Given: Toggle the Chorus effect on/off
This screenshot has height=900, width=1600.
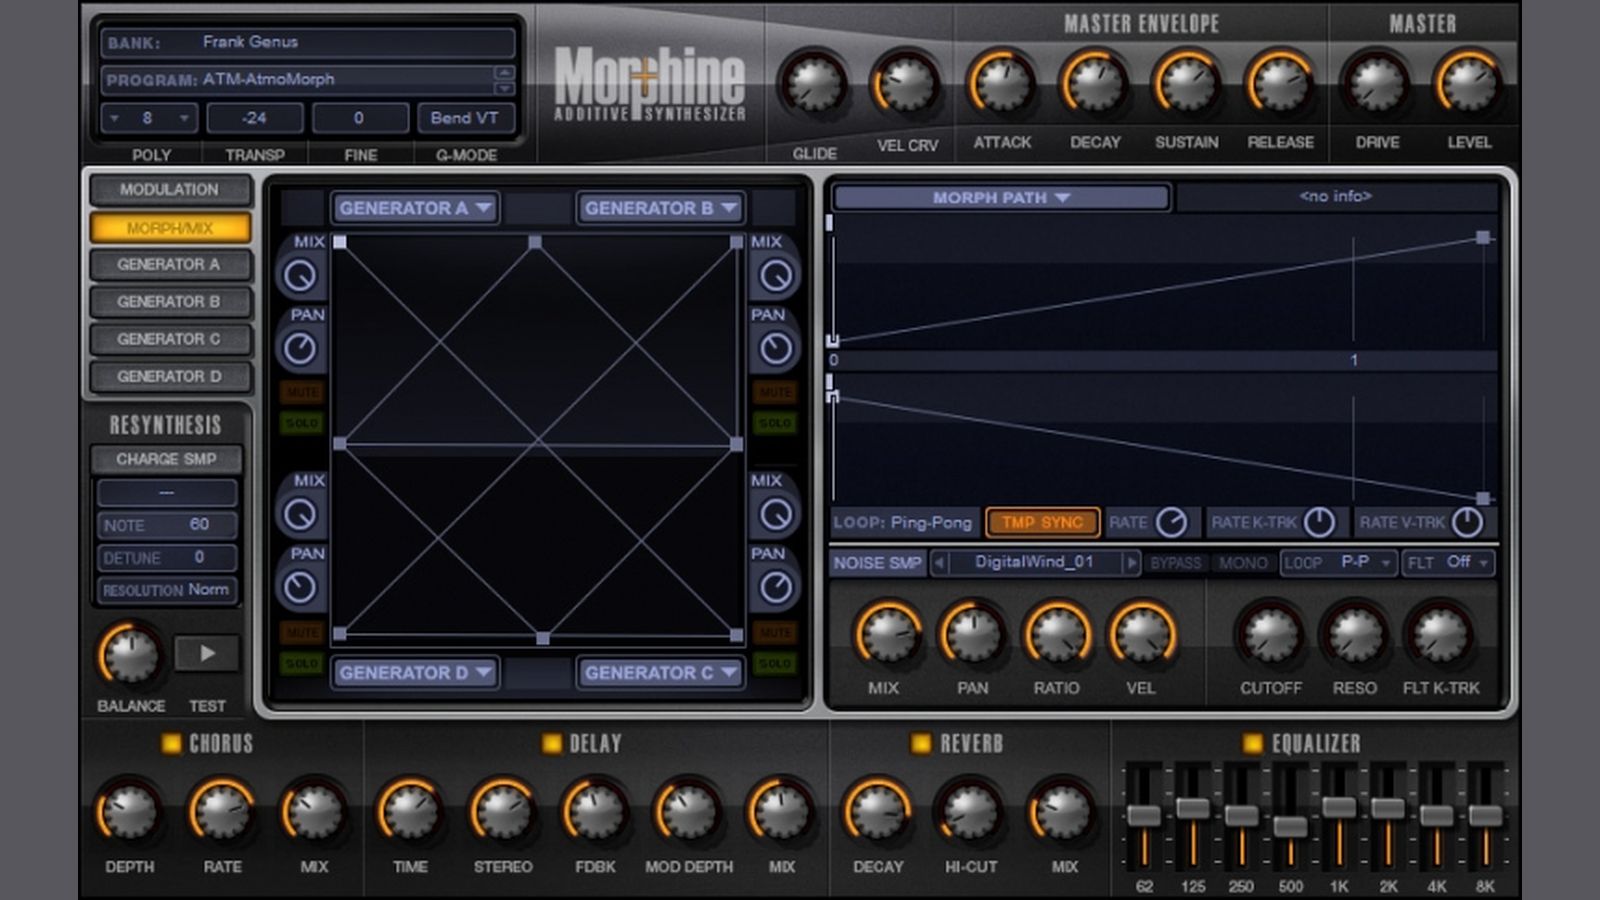Looking at the screenshot, I should 171,743.
